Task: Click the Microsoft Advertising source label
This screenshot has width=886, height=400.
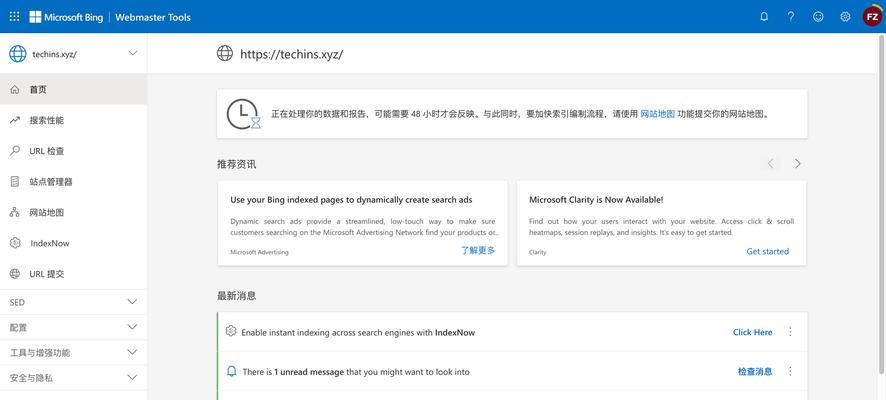Action: point(259,252)
